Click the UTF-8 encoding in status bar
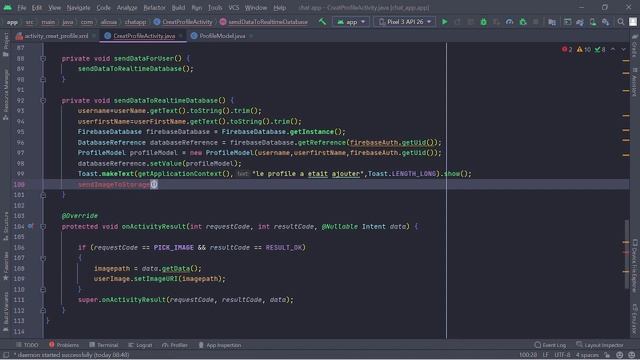This screenshot has width=640, height=360. (562, 355)
